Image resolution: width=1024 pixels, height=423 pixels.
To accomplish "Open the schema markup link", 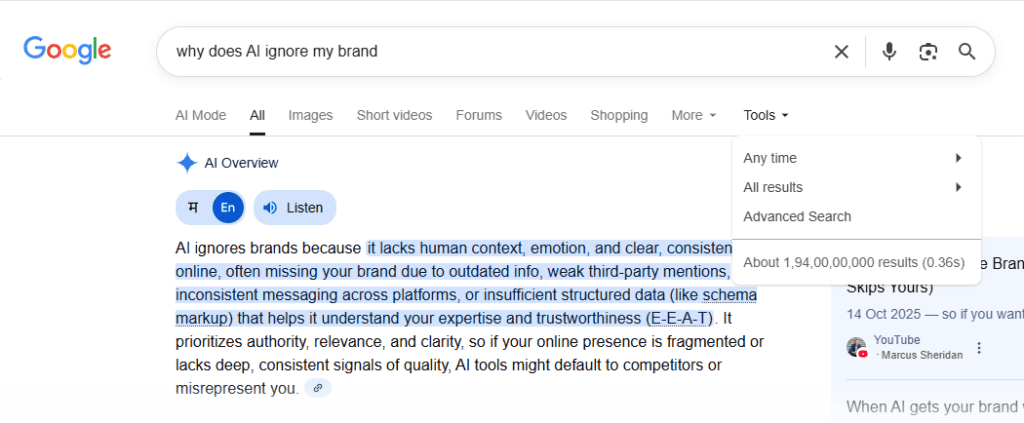I will point(729,295).
